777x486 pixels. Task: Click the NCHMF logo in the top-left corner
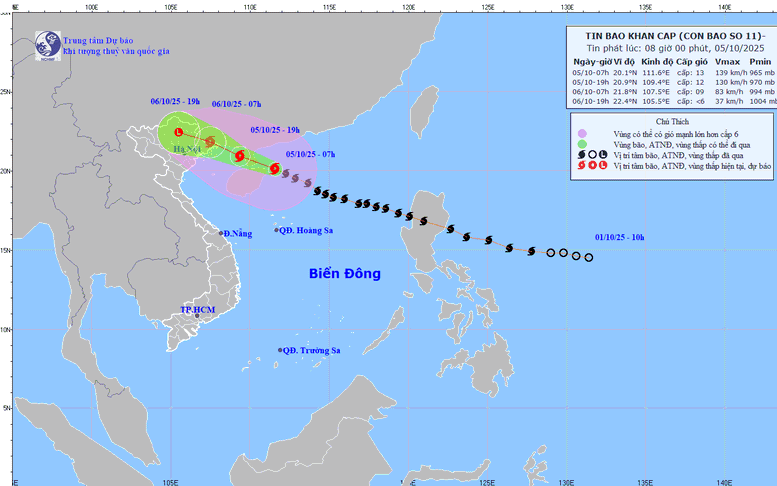[47, 43]
